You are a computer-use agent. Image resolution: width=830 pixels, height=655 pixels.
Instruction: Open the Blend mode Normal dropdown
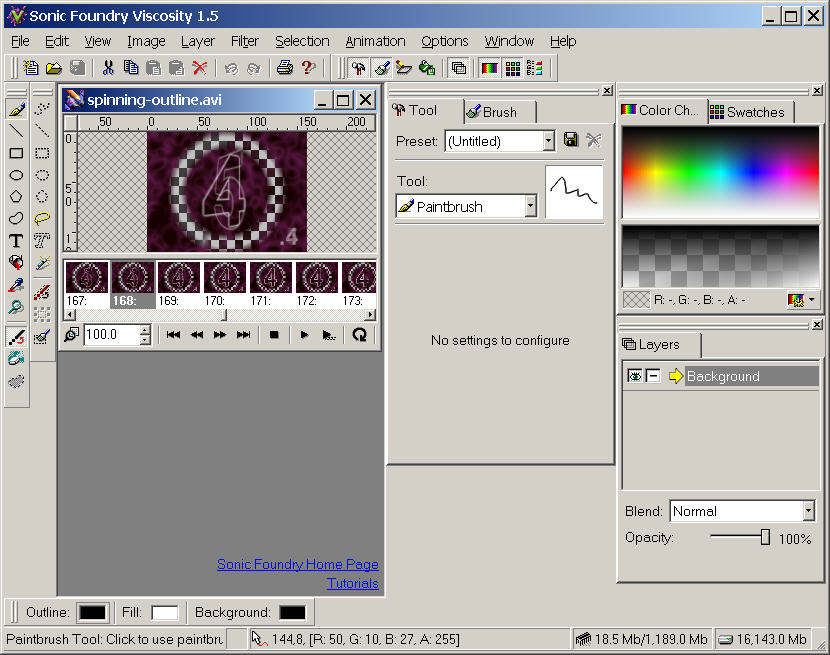[808, 511]
